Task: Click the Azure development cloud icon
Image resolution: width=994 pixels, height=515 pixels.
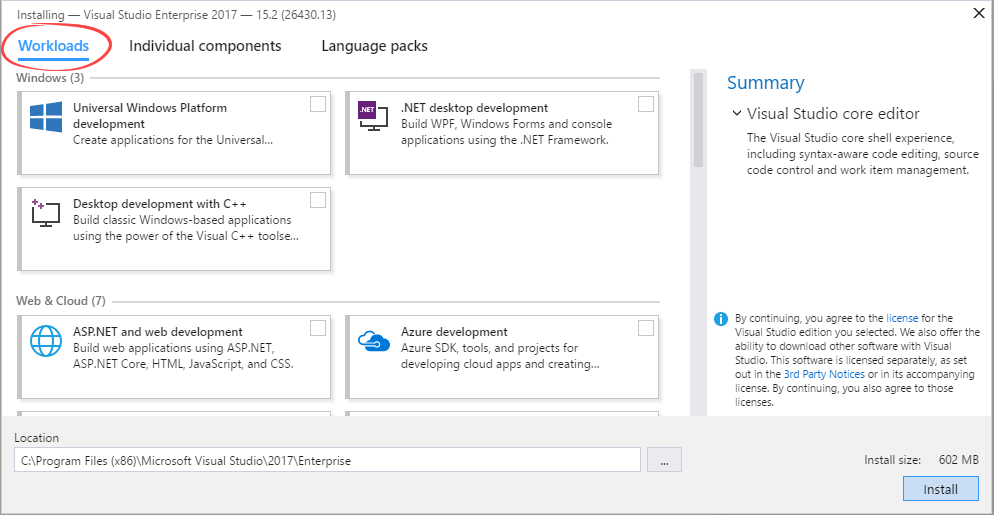Action: pyautogui.click(x=373, y=341)
